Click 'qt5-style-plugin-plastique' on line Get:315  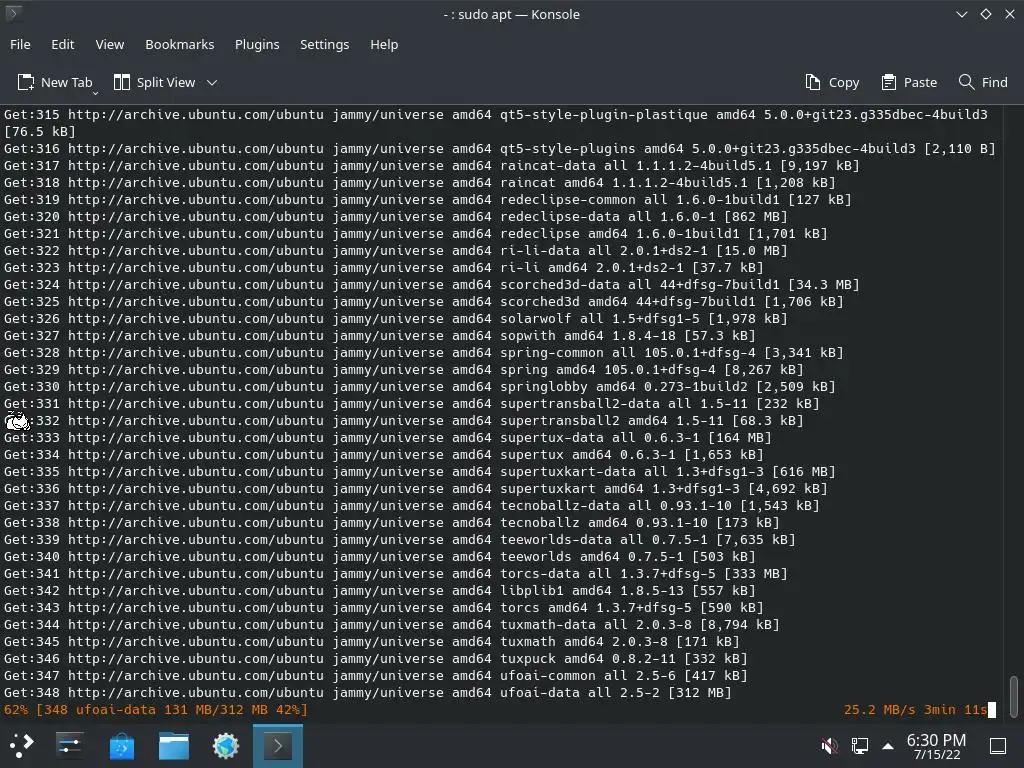(603, 114)
